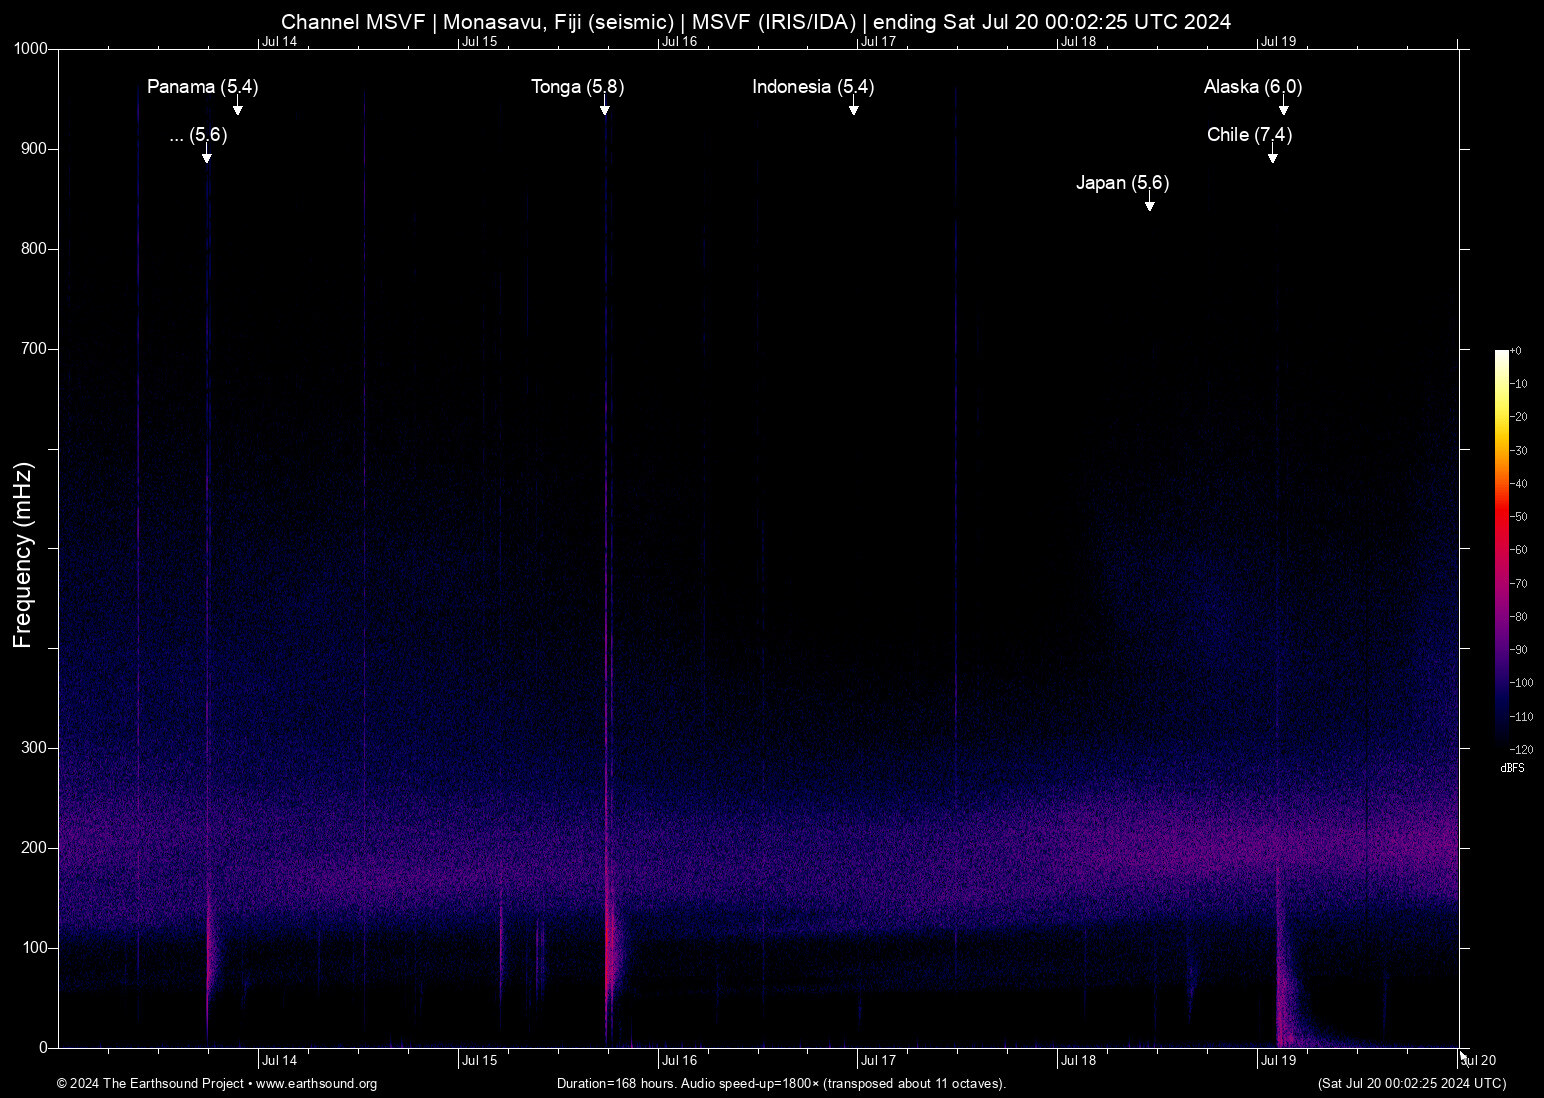Click 'Jul 19' on the bottom time axis

pos(1279,1060)
